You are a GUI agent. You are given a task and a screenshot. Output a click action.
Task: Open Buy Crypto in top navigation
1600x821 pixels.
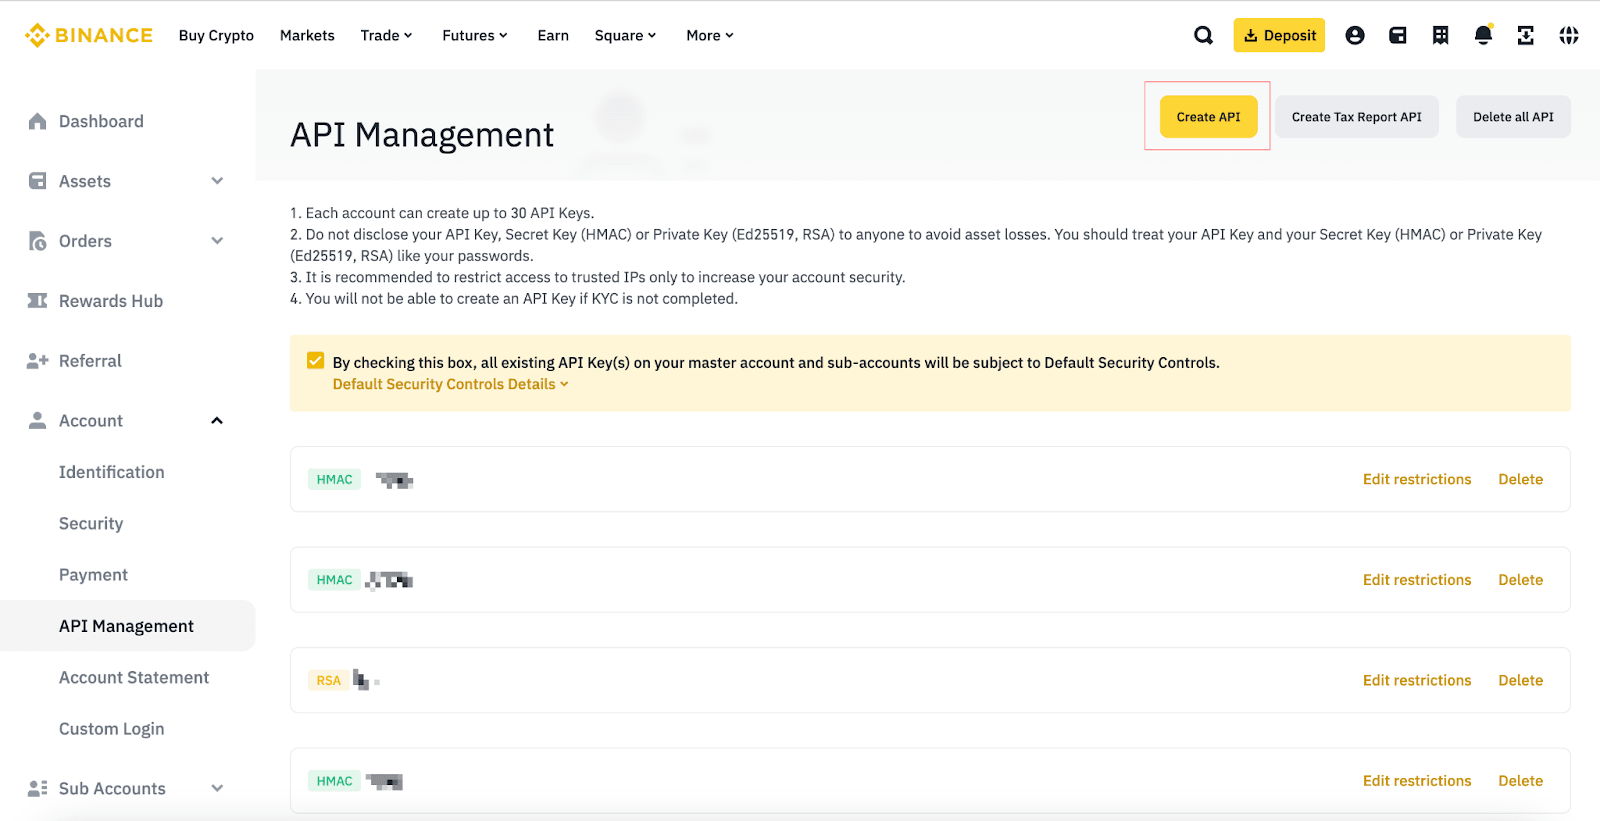tap(216, 36)
